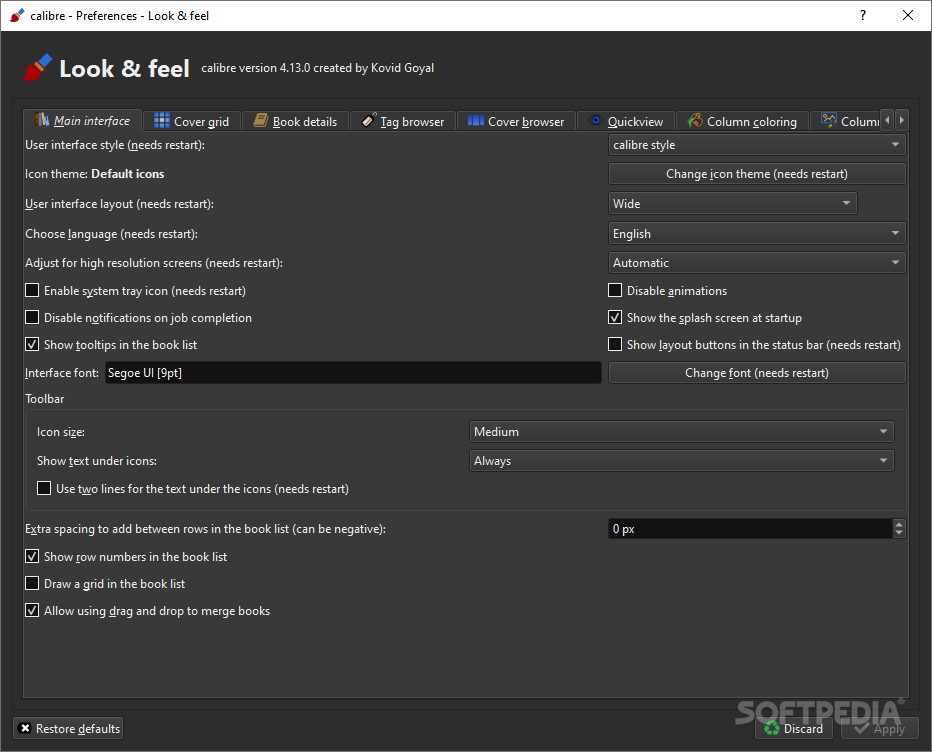Click Restore defaults button
932x752 pixels.
click(x=68, y=728)
